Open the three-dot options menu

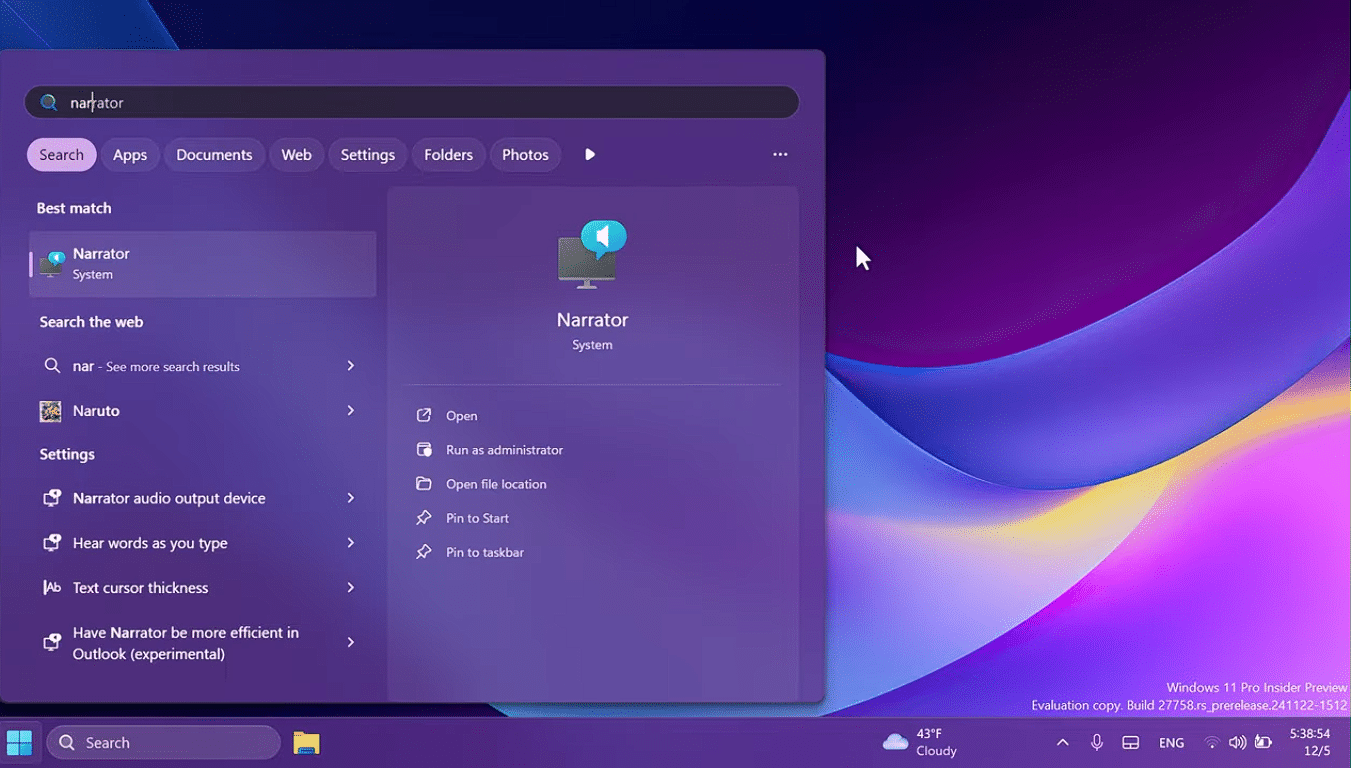[x=780, y=155]
